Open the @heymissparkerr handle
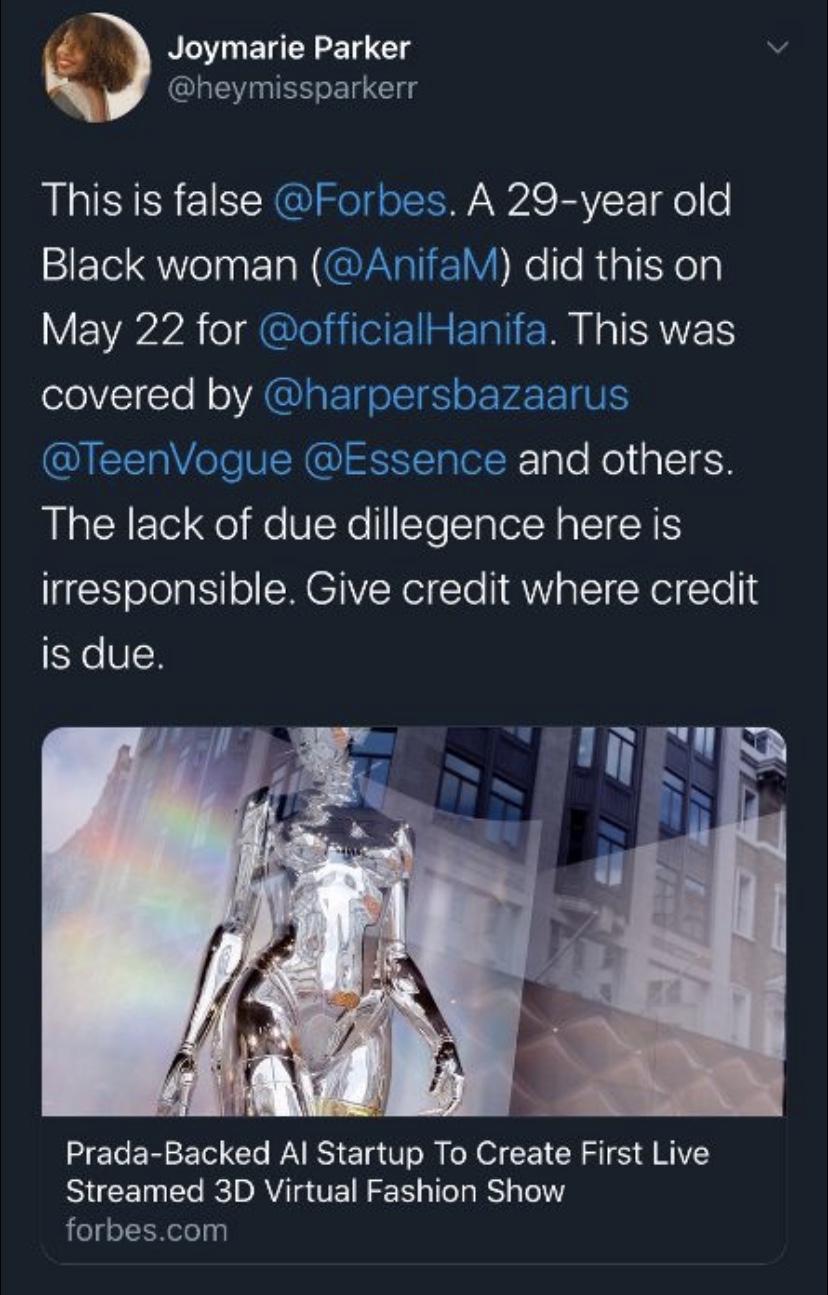 pyautogui.click(x=291, y=90)
